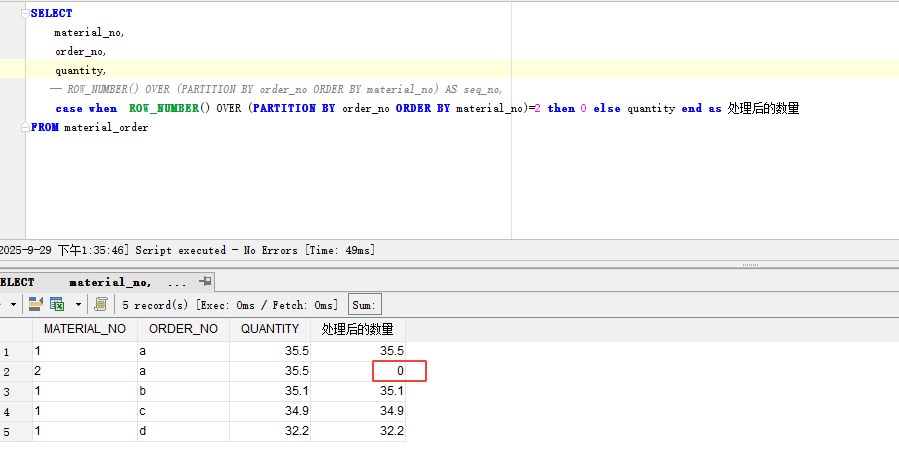The width and height of the screenshot is (899, 465).
Task: Click the save results icon in grid toolbar
Action: [35, 304]
